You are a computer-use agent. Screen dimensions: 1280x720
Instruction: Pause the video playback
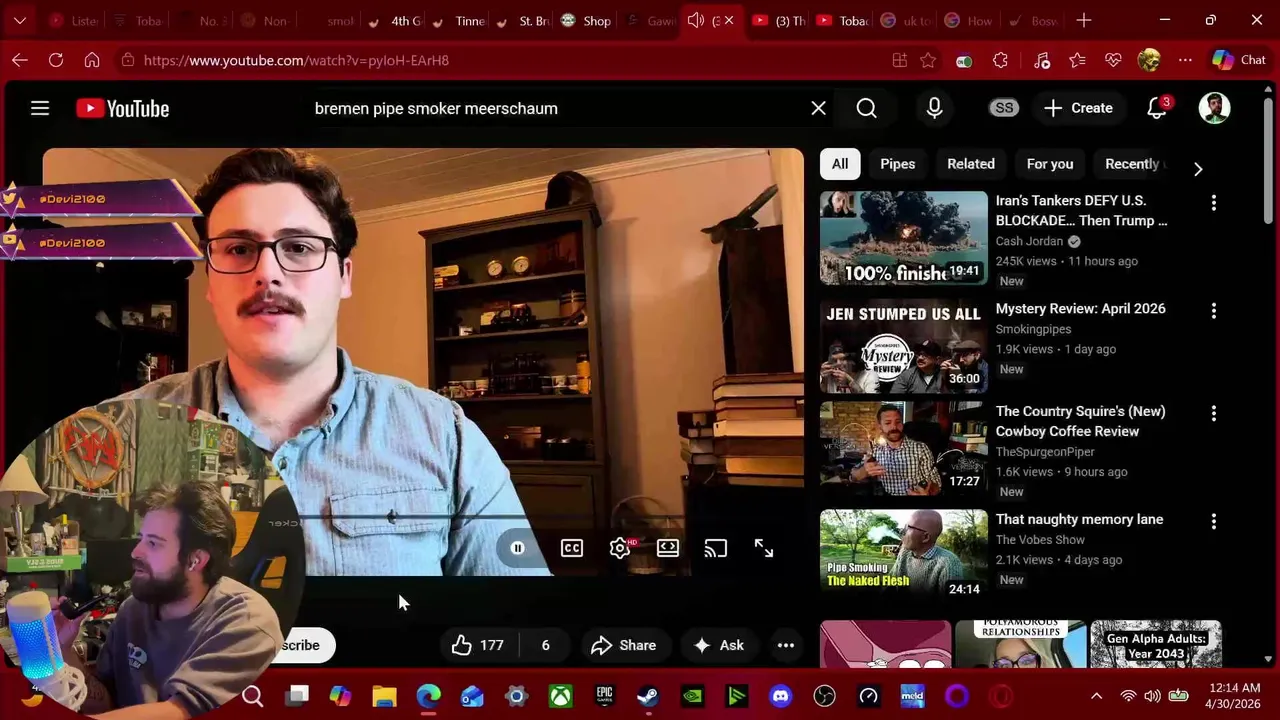point(517,548)
